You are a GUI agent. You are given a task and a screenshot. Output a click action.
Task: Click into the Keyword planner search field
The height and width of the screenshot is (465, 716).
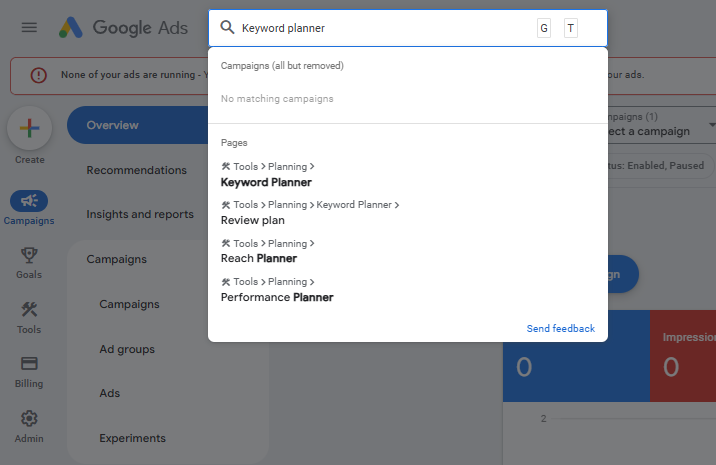pos(380,28)
